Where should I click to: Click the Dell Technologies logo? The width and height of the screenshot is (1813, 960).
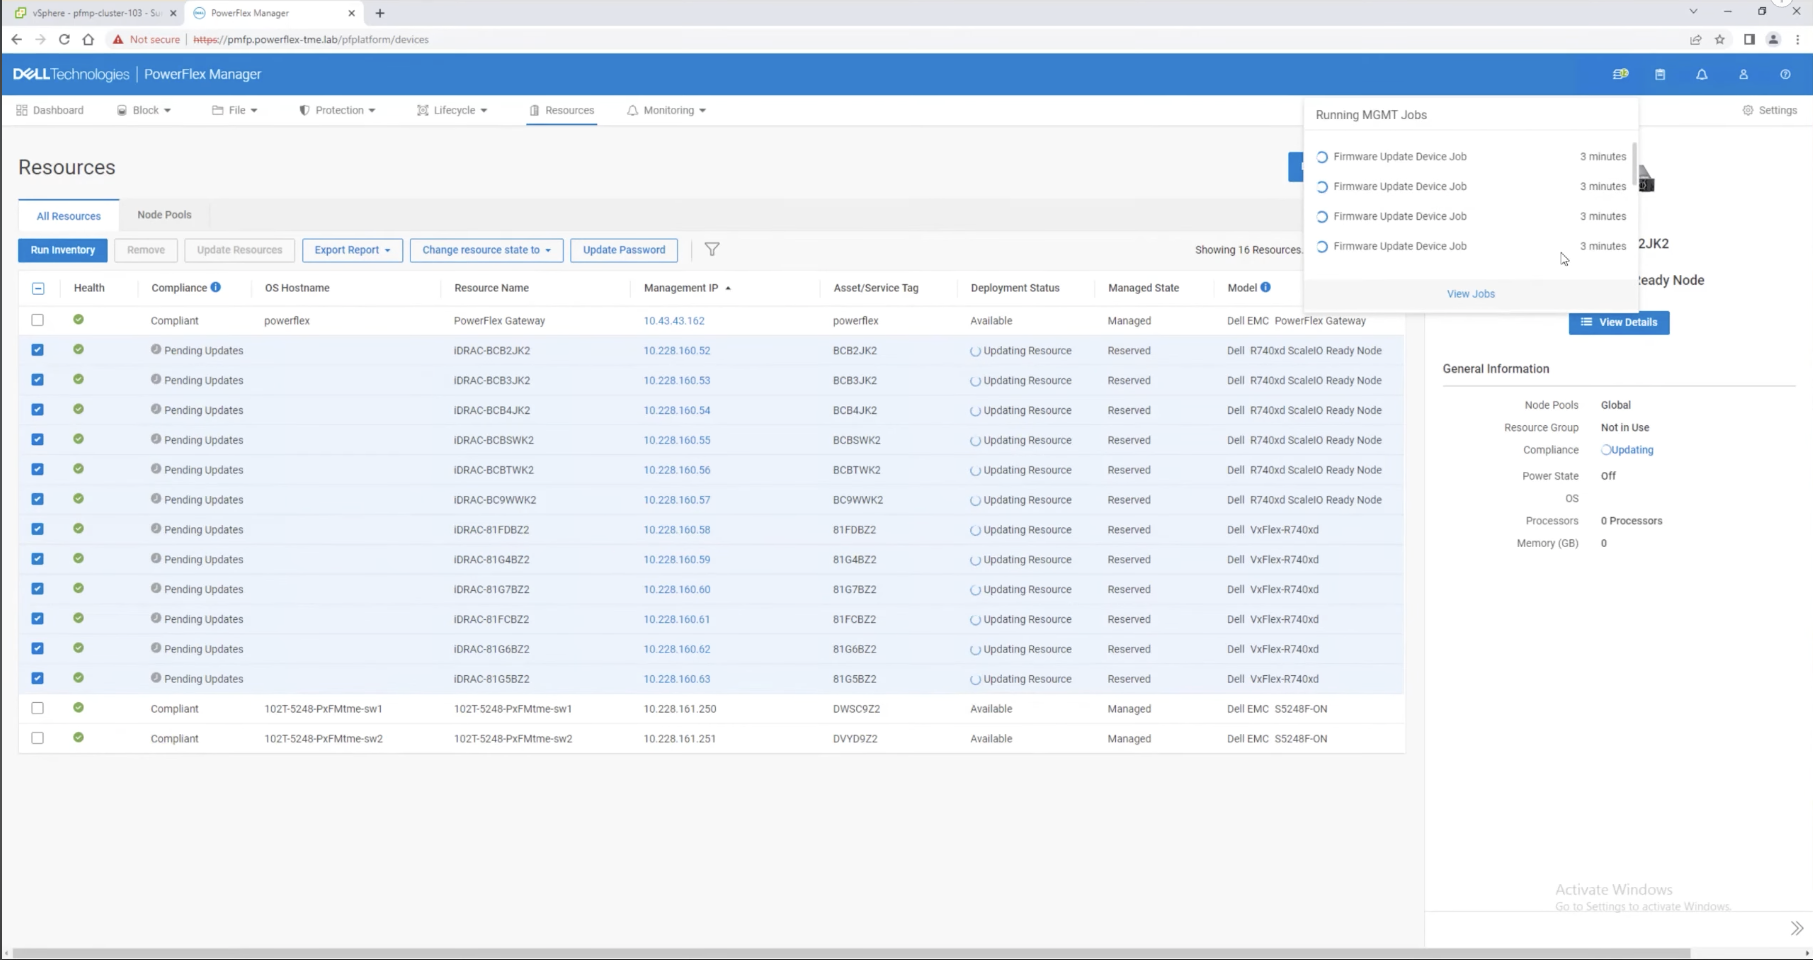71,74
